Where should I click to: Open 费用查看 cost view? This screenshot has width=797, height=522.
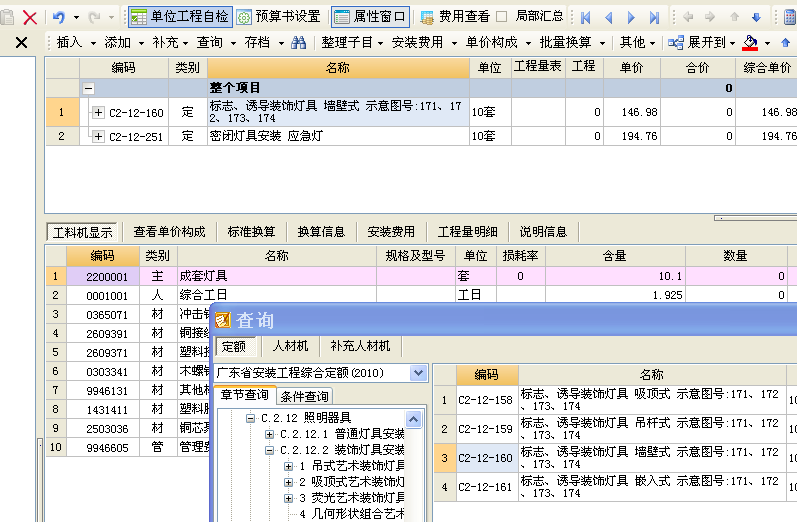point(454,17)
